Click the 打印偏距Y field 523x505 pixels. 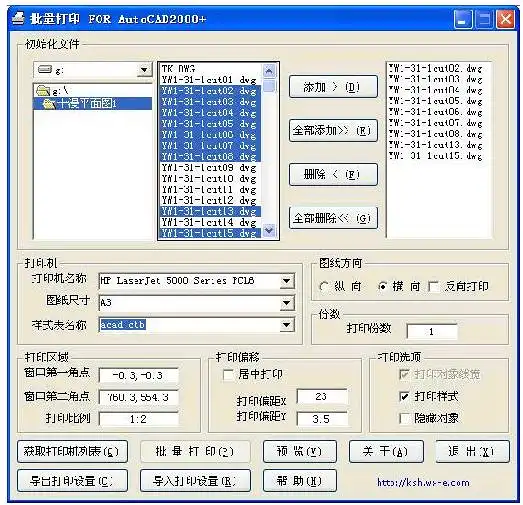(x=322, y=419)
